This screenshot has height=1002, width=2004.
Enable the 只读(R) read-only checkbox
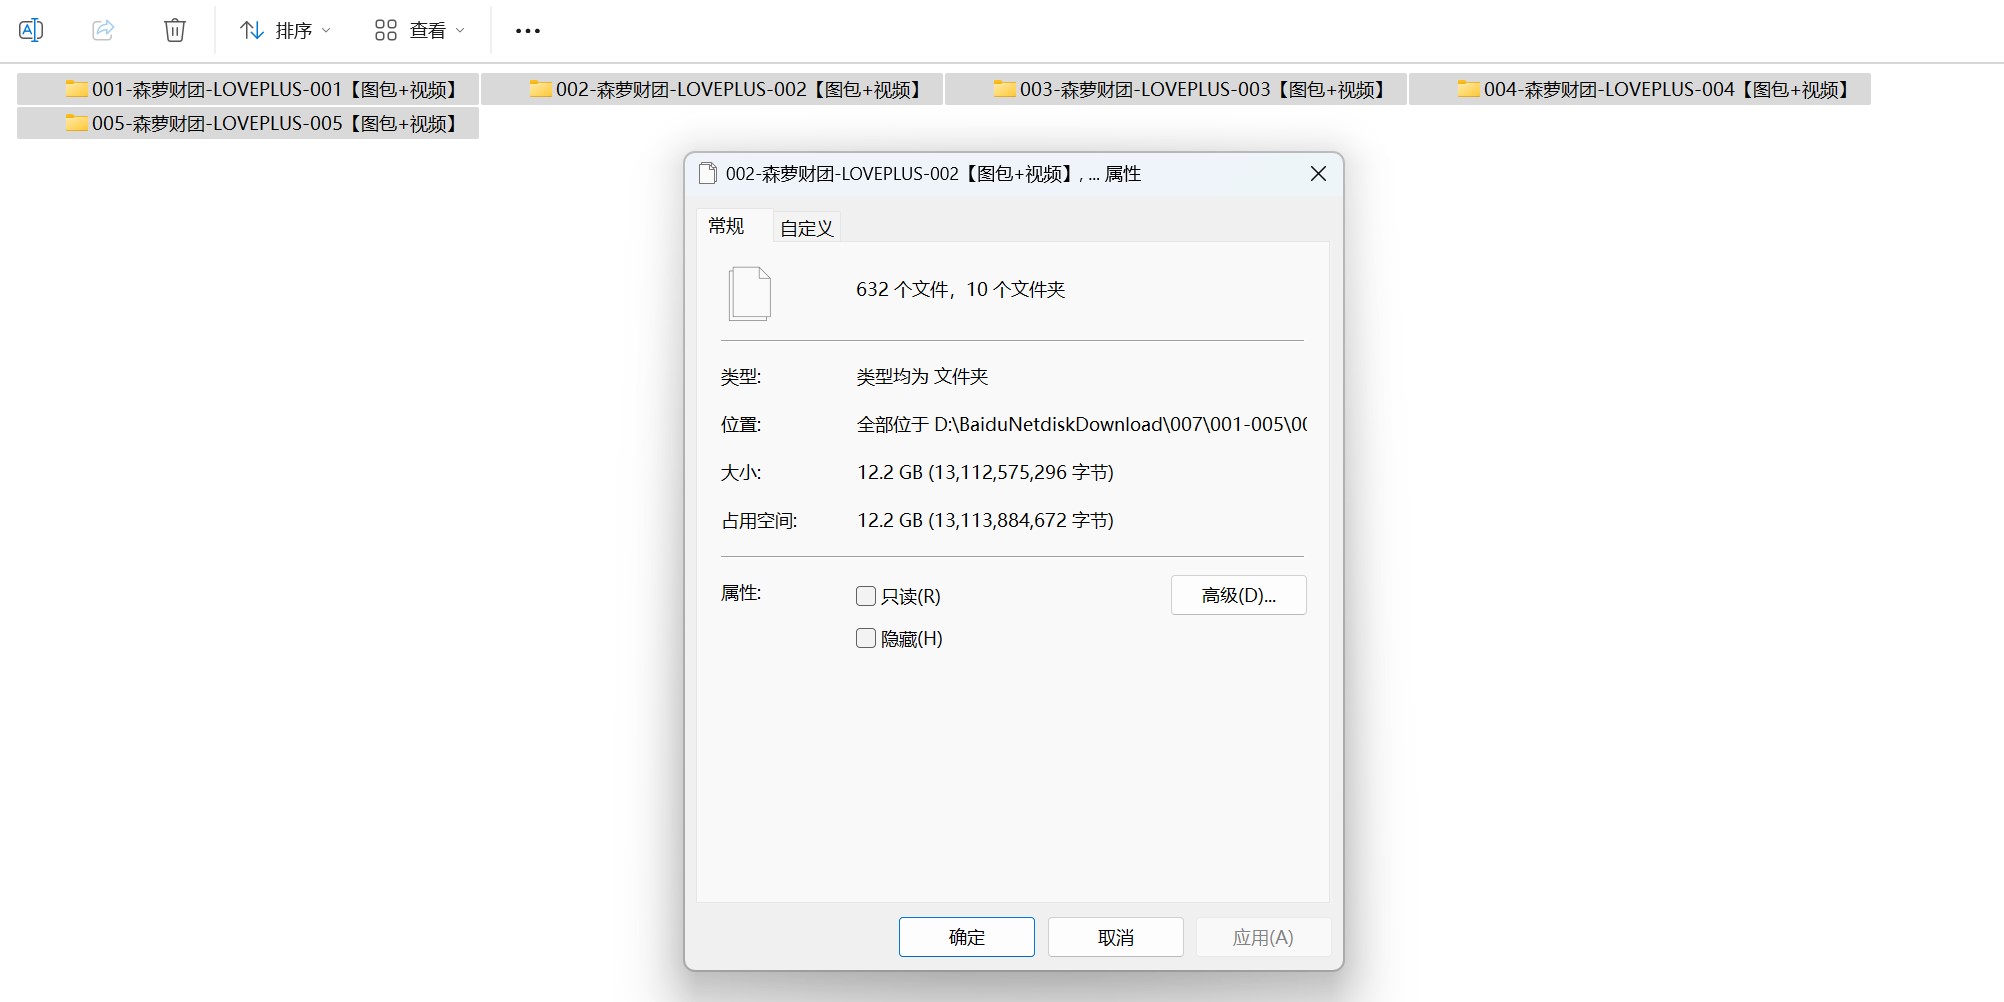pyautogui.click(x=866, y=596)
